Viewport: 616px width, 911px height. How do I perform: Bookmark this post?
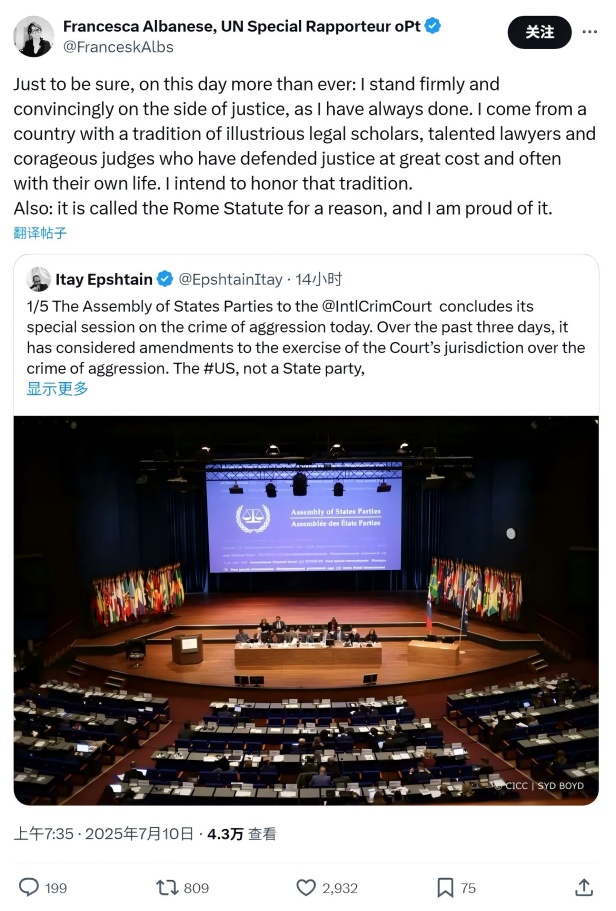[445, 887]
